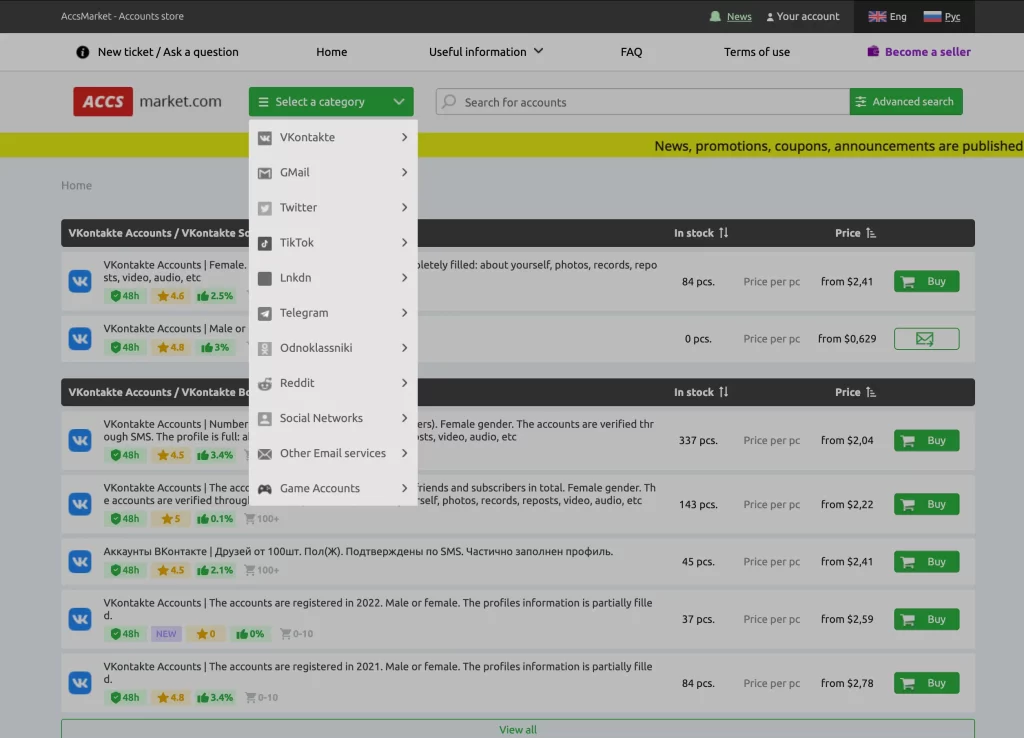Click the news bell icon
Screen dimensions: 1024x738
click(x=715, y=17)
